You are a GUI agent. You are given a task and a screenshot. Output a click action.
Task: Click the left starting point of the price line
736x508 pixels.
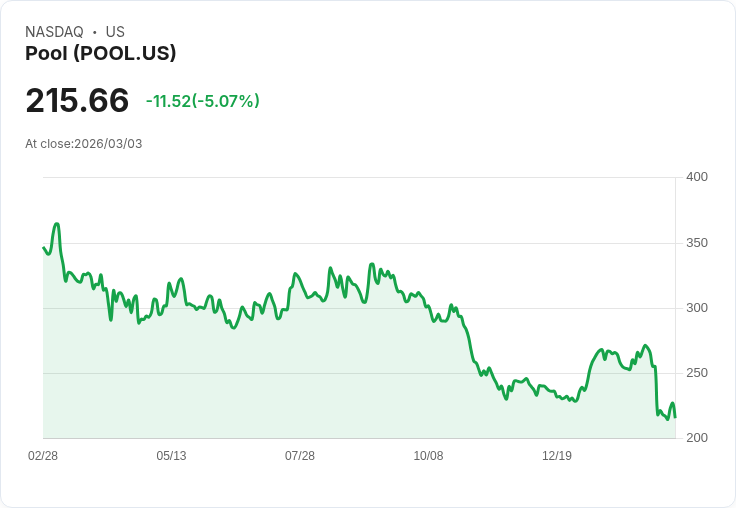pos(43,246)
